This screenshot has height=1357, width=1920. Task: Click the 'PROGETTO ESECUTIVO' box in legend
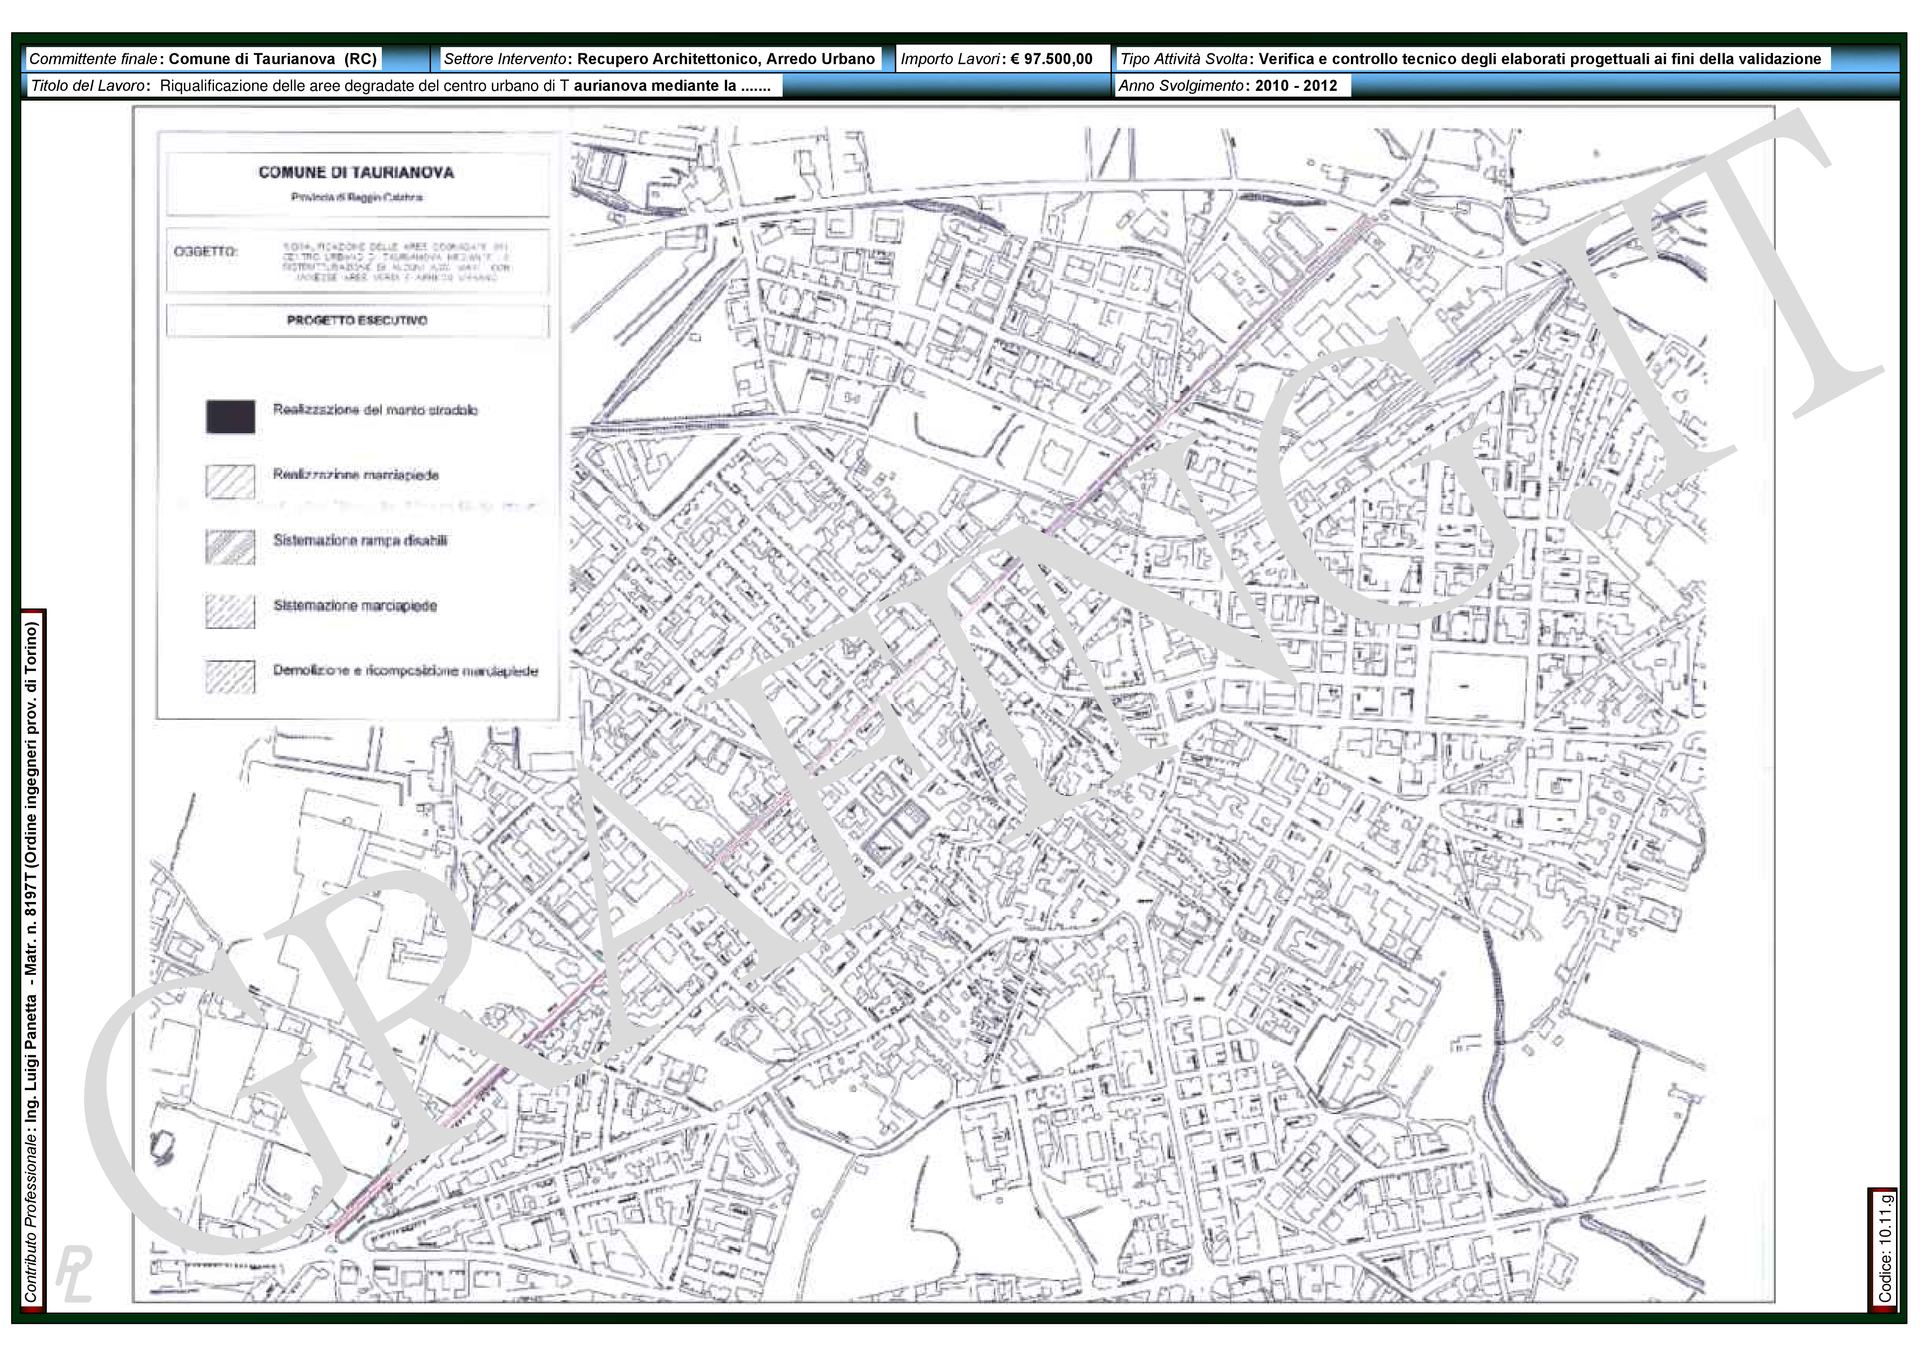pos(357,321)
